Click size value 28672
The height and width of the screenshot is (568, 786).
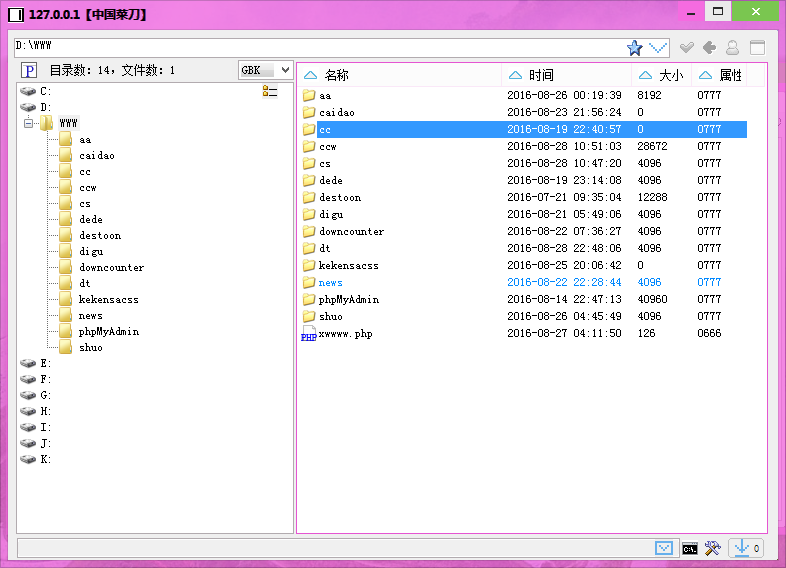click(652, 146)
